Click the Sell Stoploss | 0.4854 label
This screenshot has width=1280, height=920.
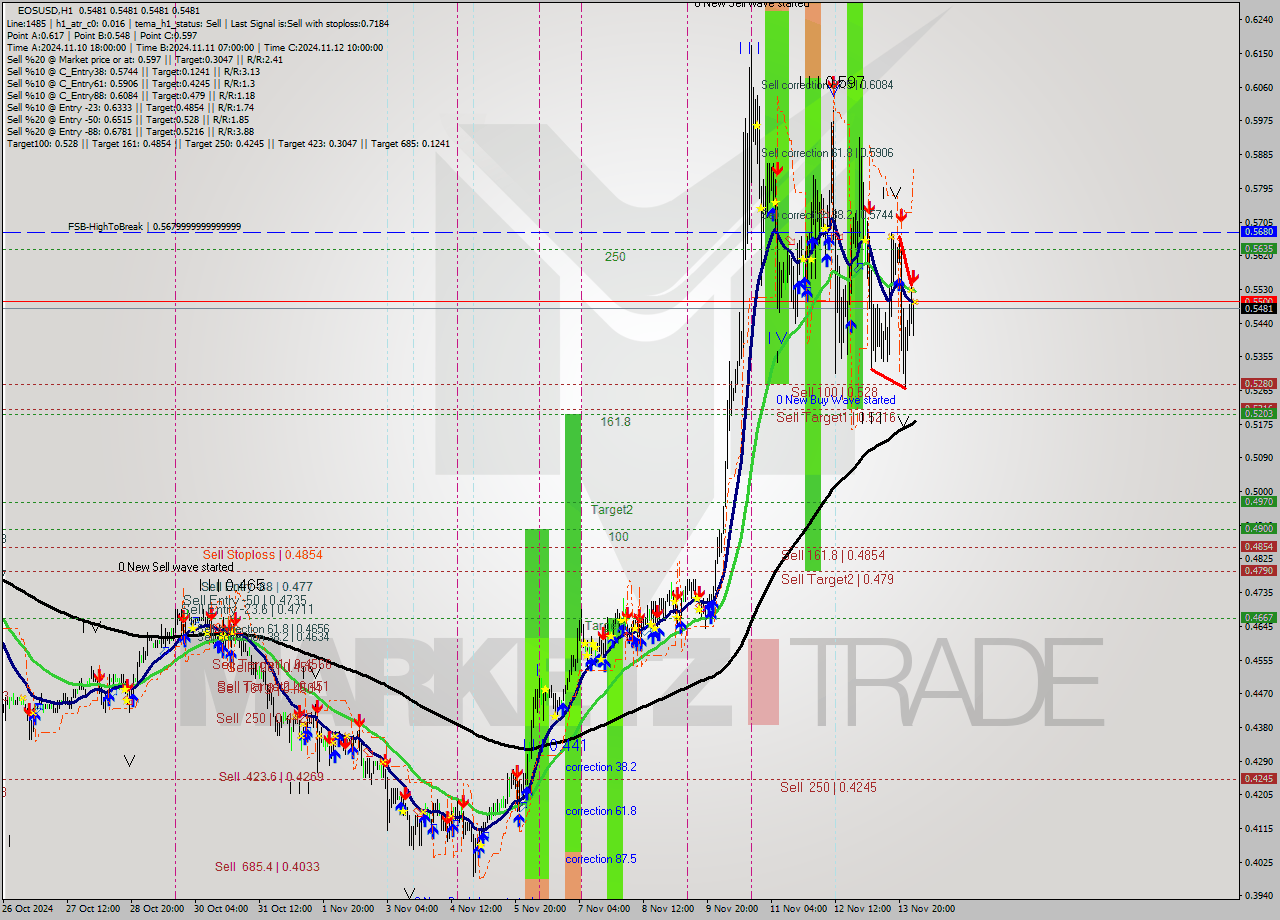point(262,554)
